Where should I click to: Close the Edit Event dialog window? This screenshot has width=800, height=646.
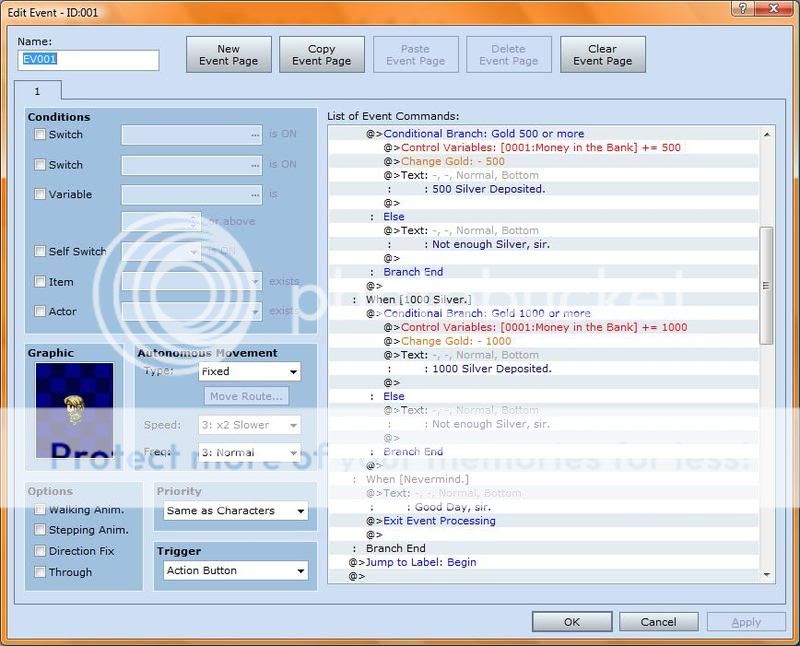[773, 9]
